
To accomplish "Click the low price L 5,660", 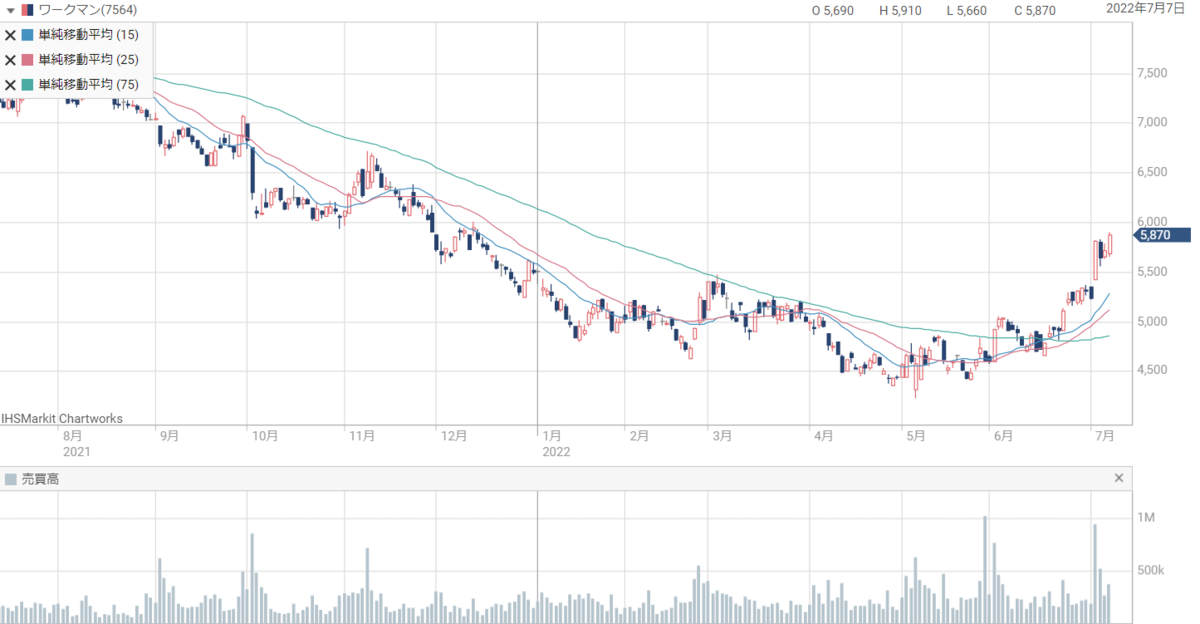I will tap(966, 10).
